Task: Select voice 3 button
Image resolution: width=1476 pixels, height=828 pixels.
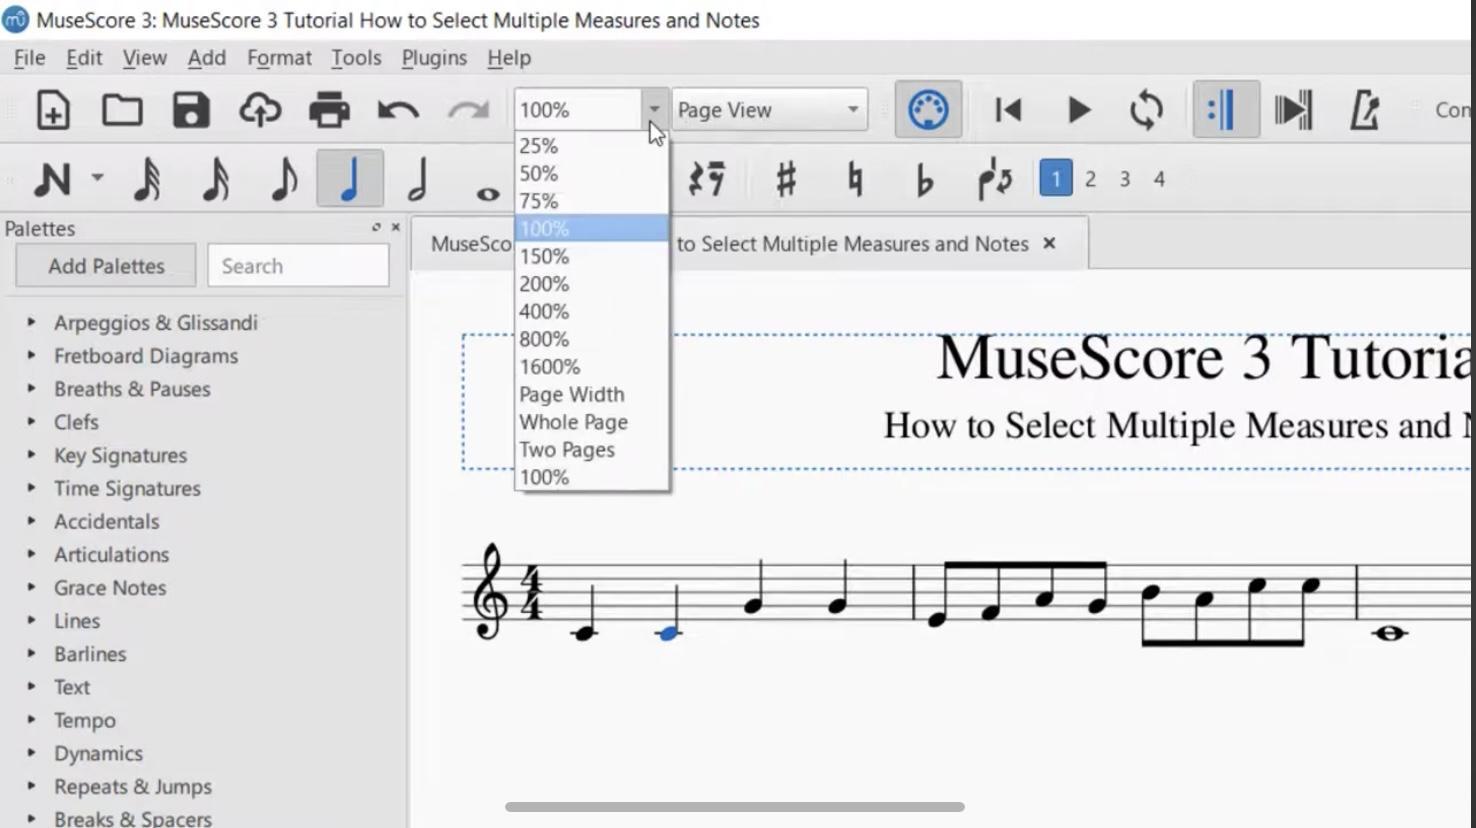Action: (x=1125, y=179)
